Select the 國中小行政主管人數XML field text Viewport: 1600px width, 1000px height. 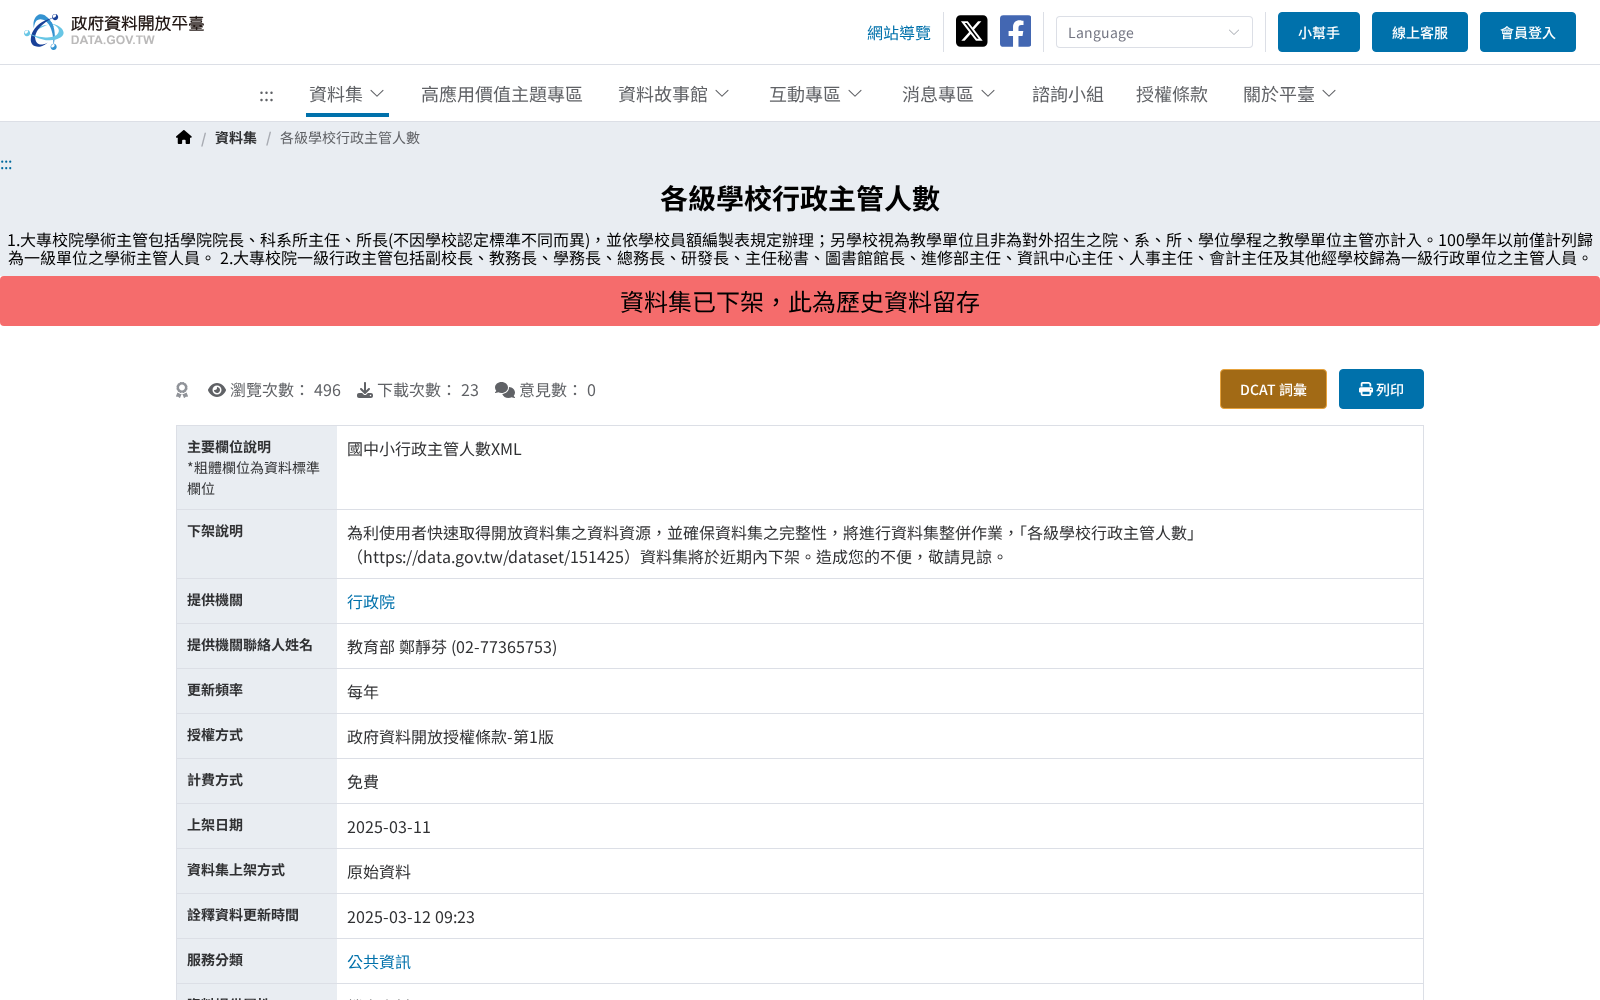pyautogui.click(x=434, y=450)
